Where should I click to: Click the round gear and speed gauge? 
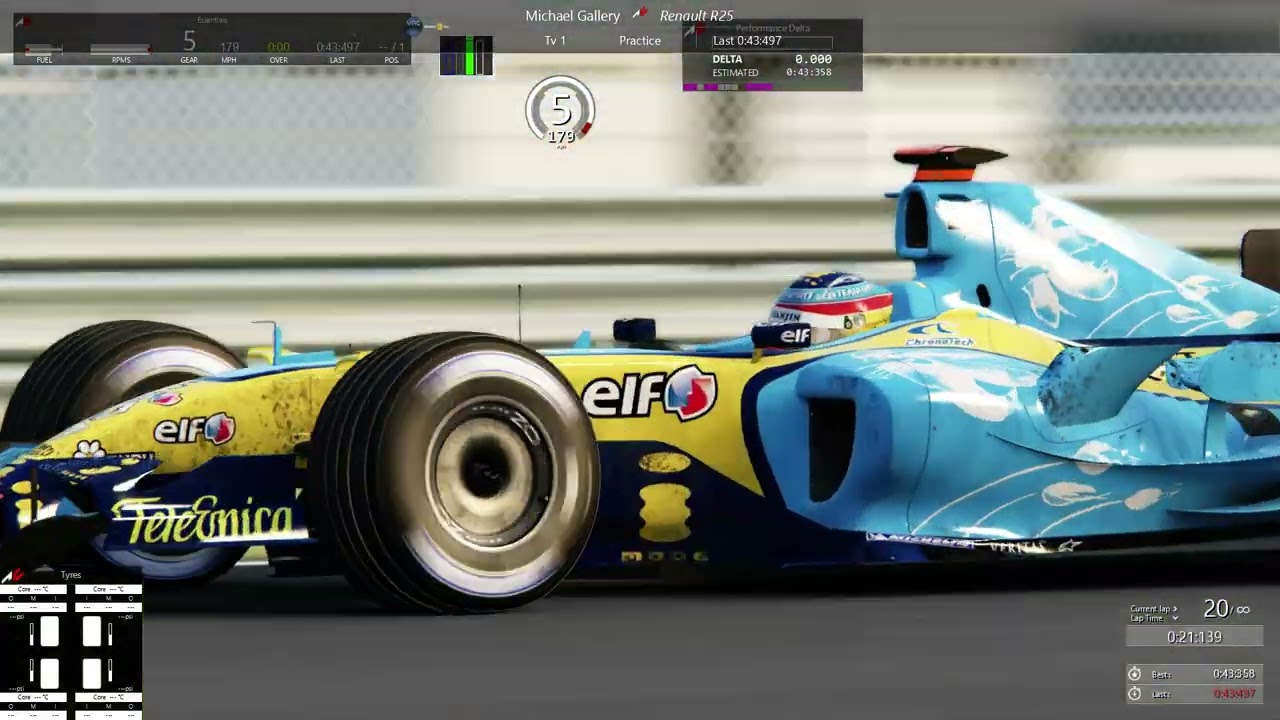561,111
